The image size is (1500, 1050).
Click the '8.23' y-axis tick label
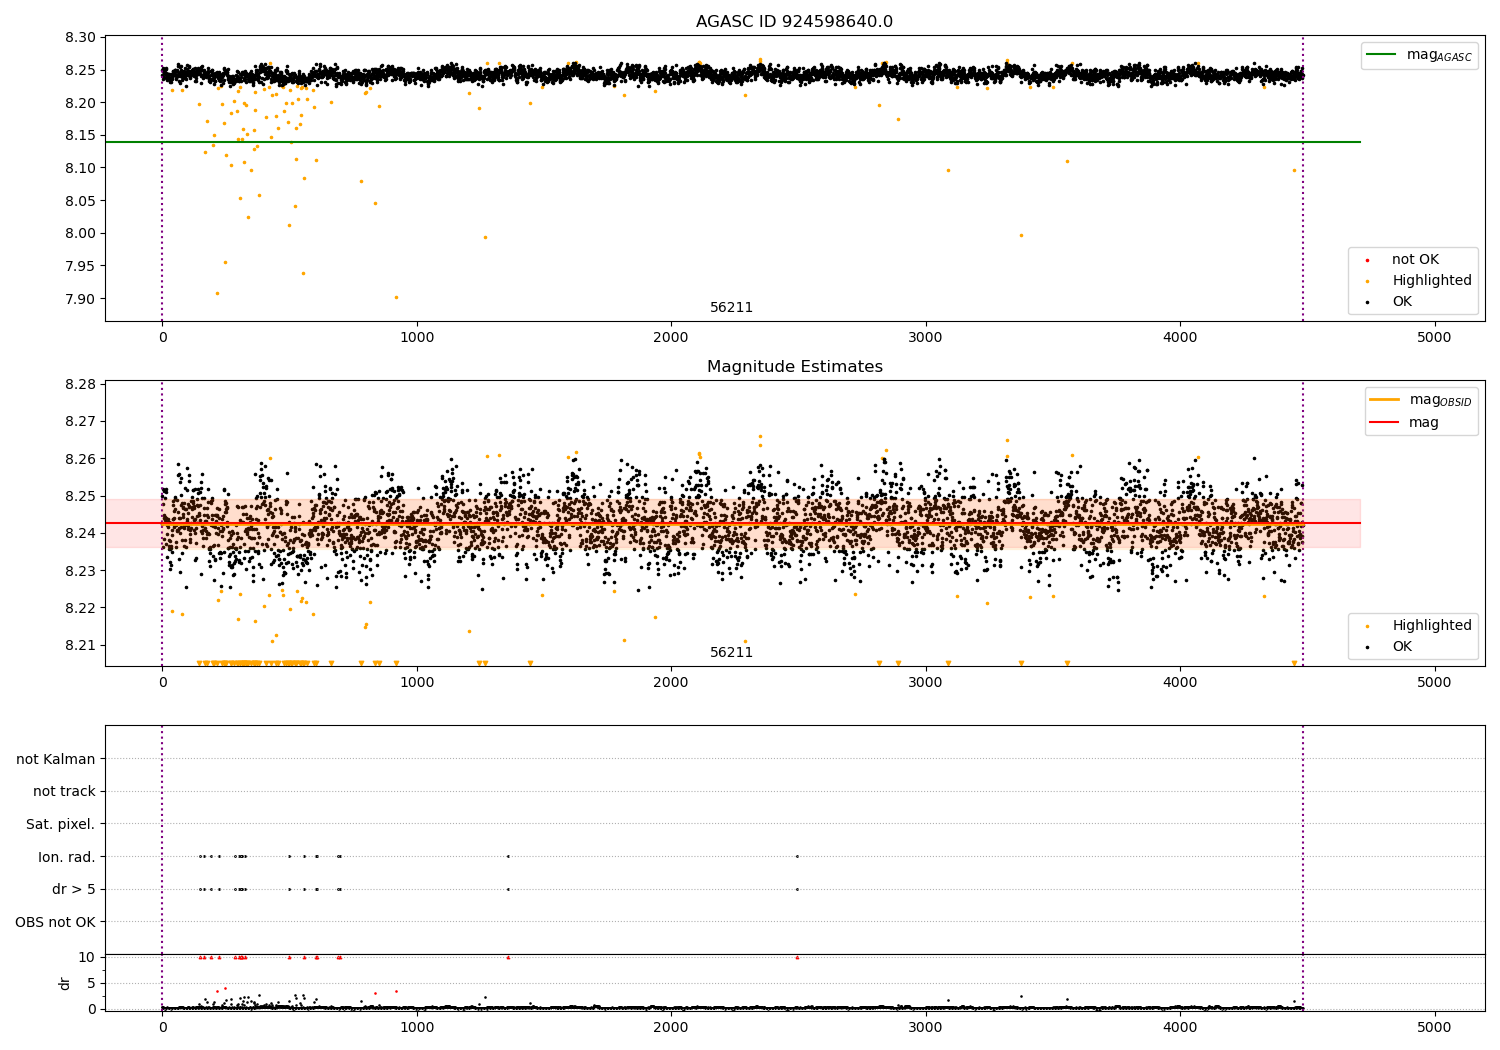pos(80,571)
